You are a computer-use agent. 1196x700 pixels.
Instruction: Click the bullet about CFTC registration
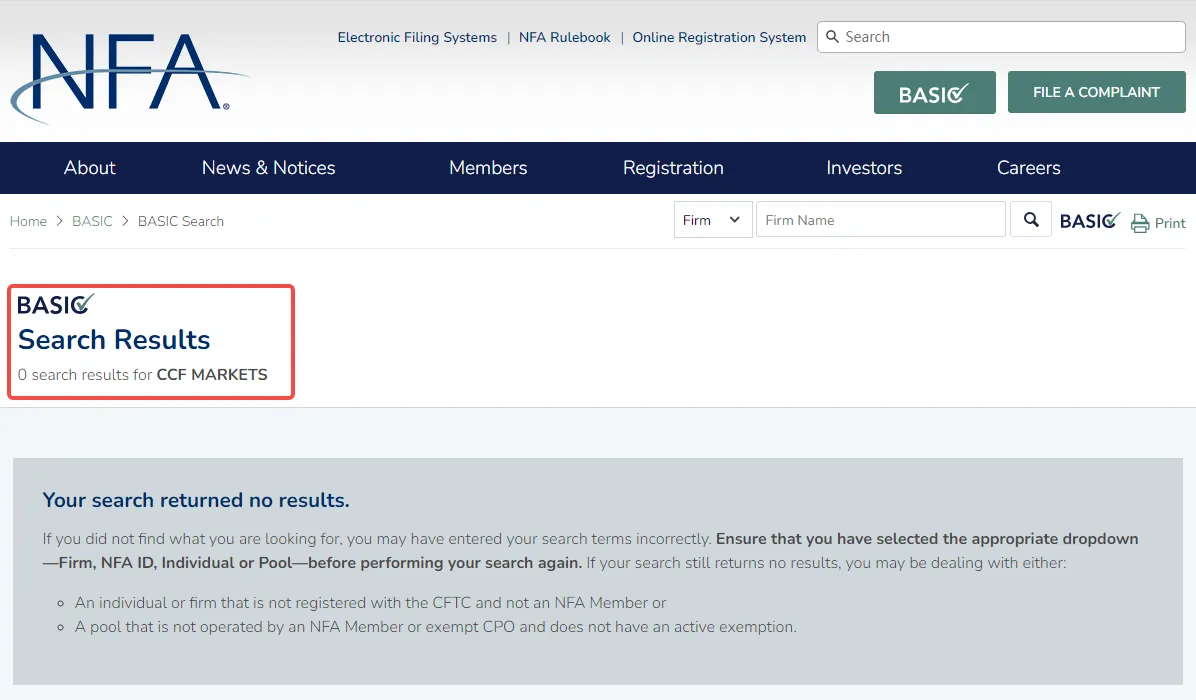click(x=370, y=602)
